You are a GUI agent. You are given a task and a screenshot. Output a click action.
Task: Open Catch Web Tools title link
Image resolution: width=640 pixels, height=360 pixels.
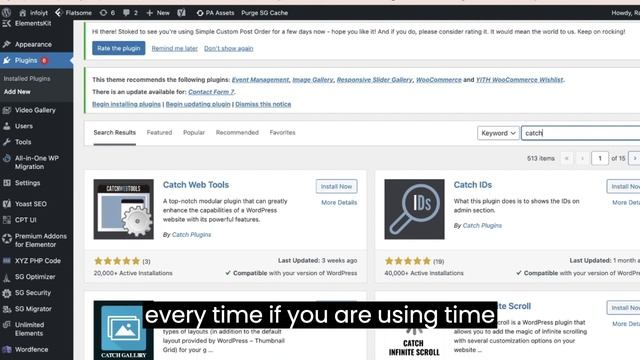(x=196, y=185)
